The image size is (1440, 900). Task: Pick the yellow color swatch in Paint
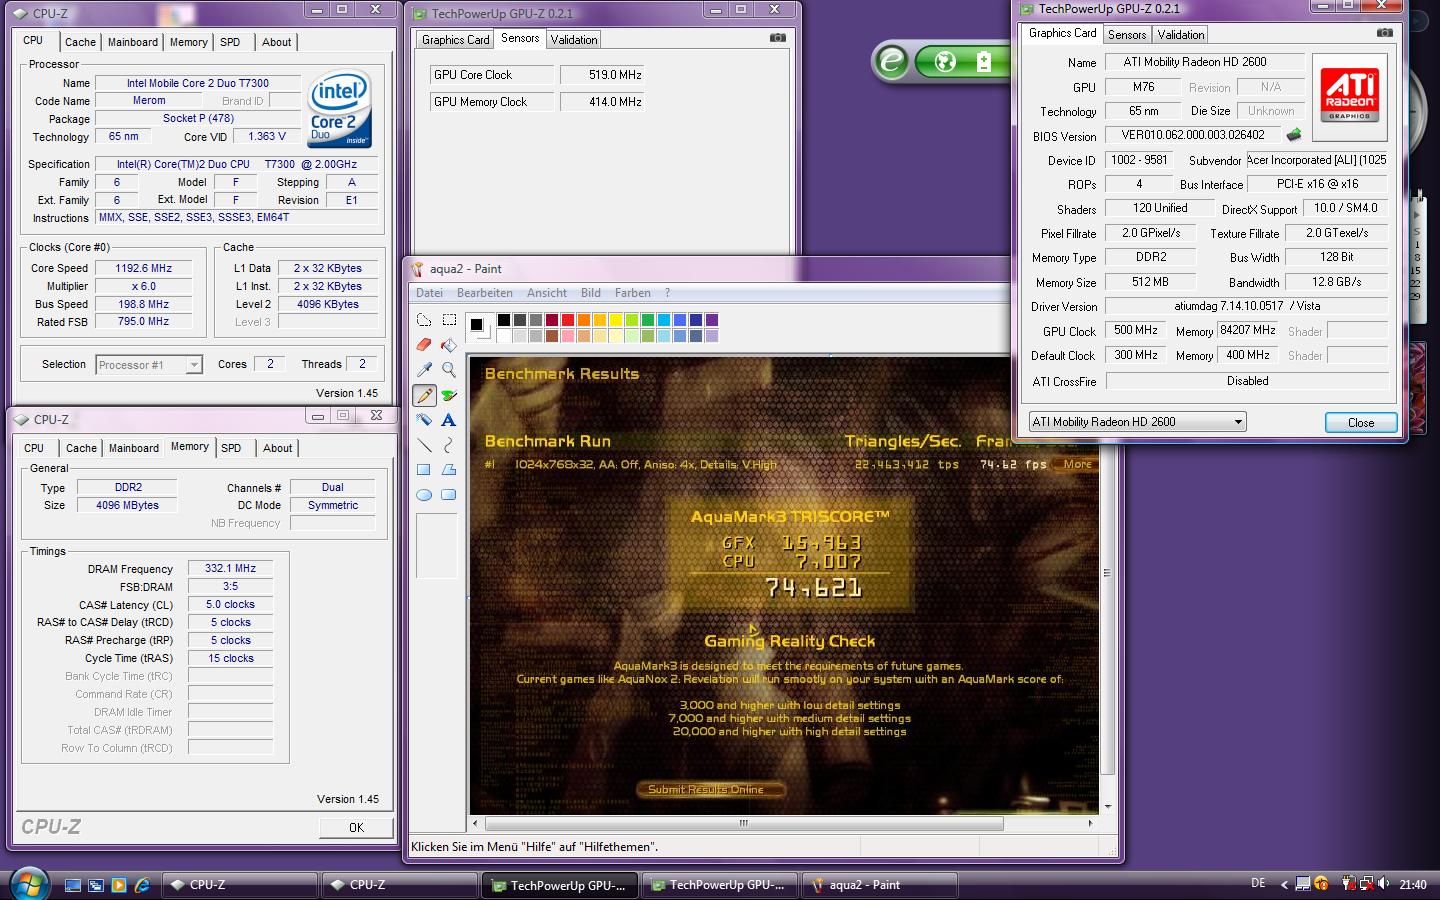(x=616, y=320)
